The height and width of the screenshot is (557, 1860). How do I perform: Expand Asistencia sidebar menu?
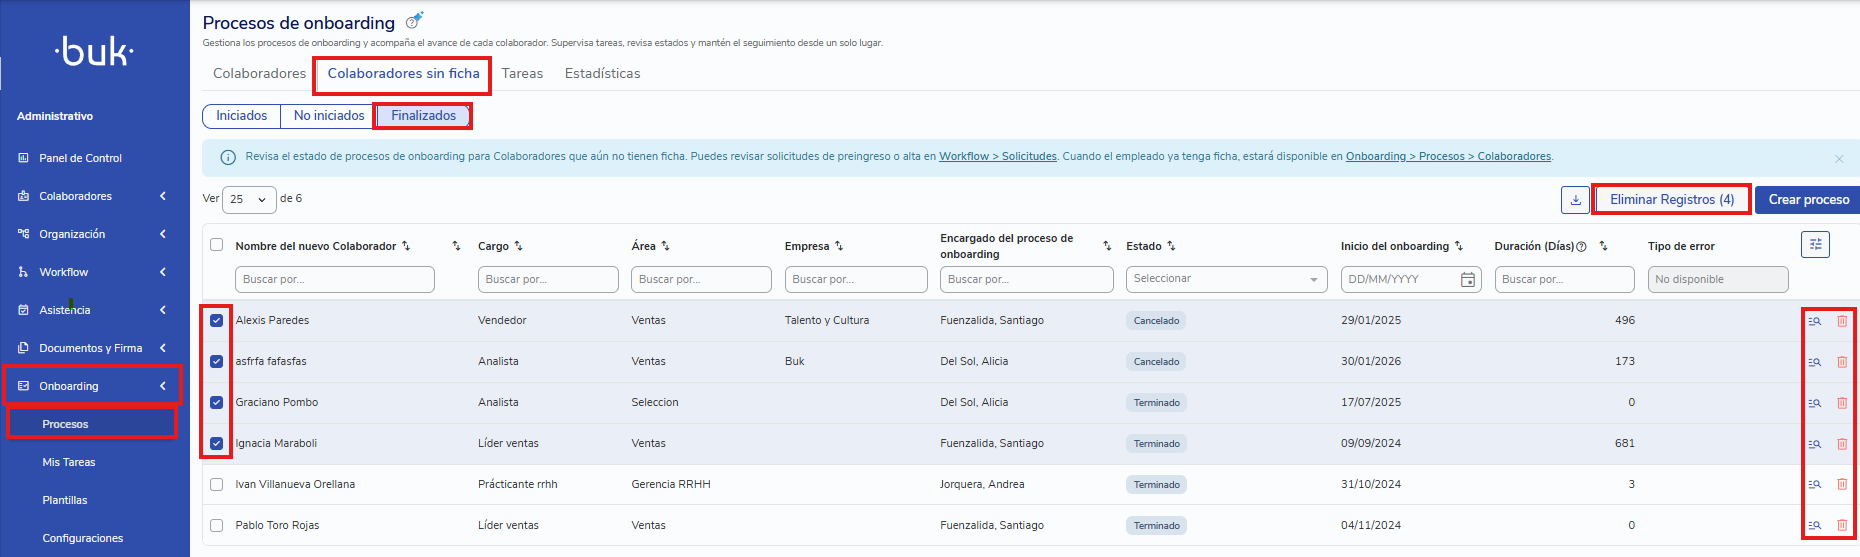(x=94, y=310)
